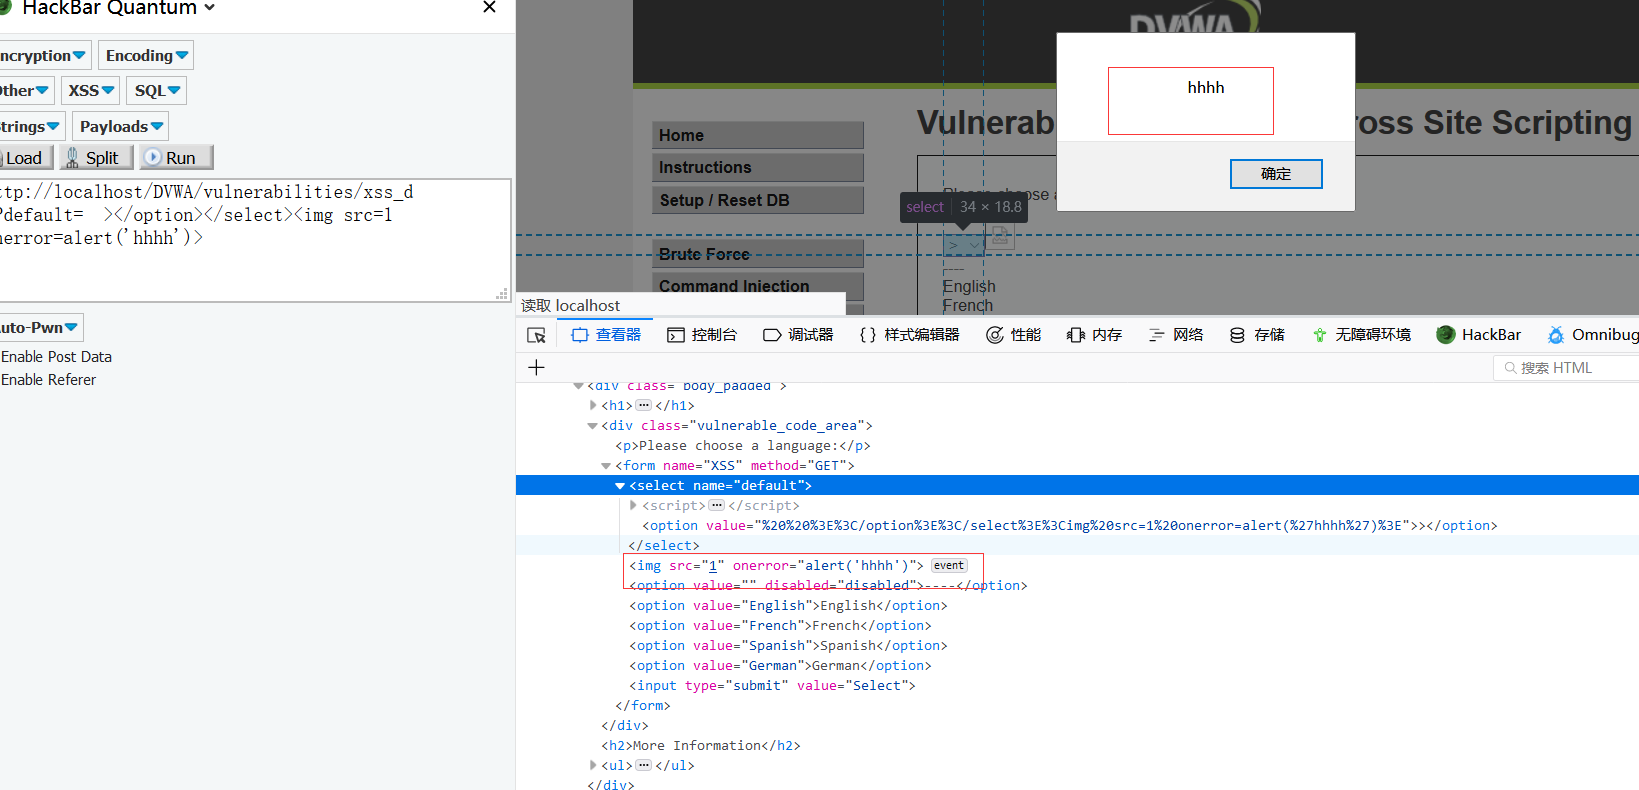Viewport: 1639px width, 790px height.
Task: Open the Instructions link in DVWA menu
Action: point(758,167)
